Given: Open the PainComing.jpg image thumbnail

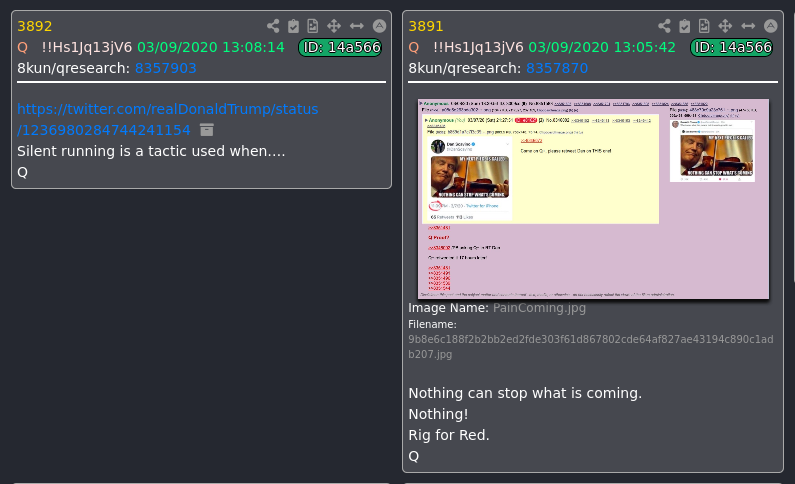Looking at the screenshot, I should [x=593, y=199].
